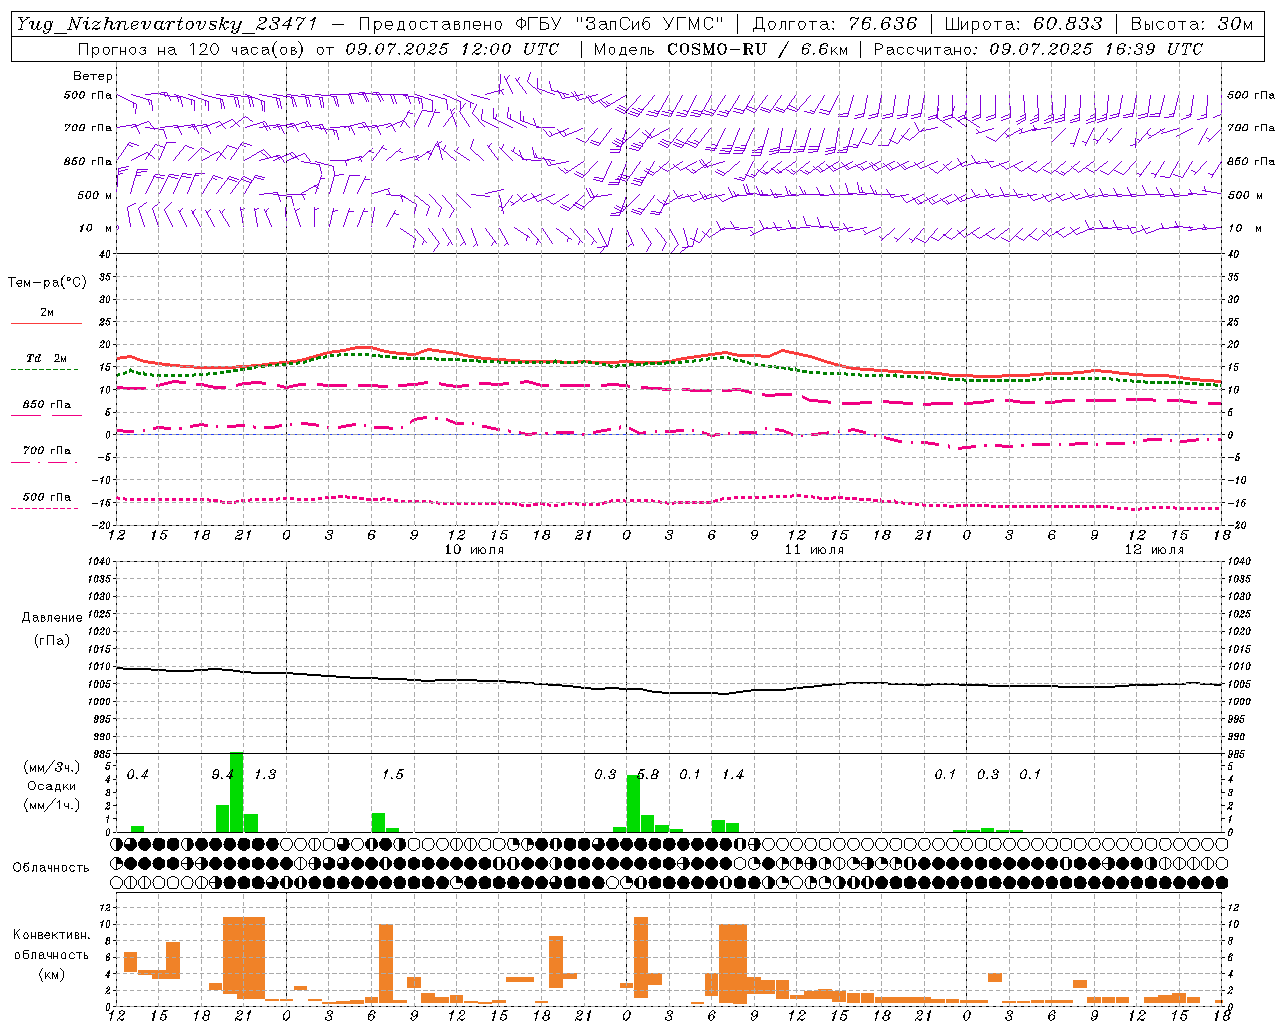This screenshot has height=1024, width=1280.
Task: Click the station title Yug_Nizhnevartovsky_23471
Action: pos(166,24)
